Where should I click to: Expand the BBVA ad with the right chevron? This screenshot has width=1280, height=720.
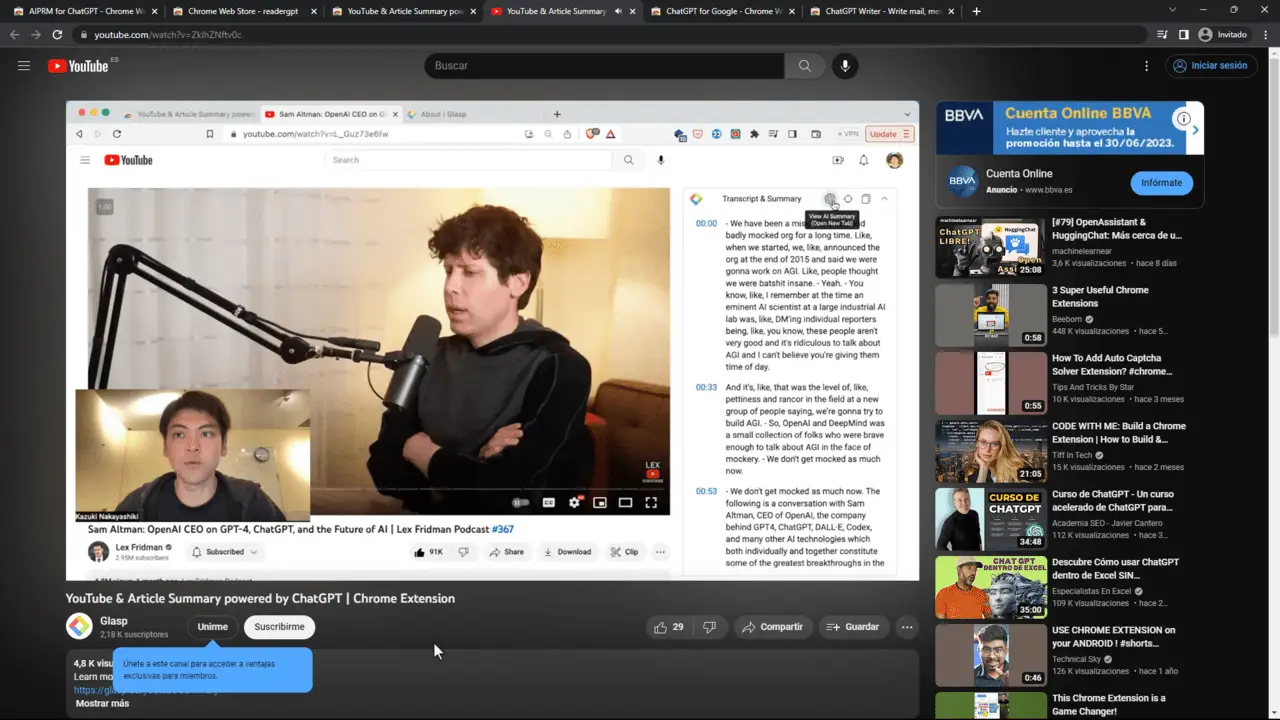1195,130
